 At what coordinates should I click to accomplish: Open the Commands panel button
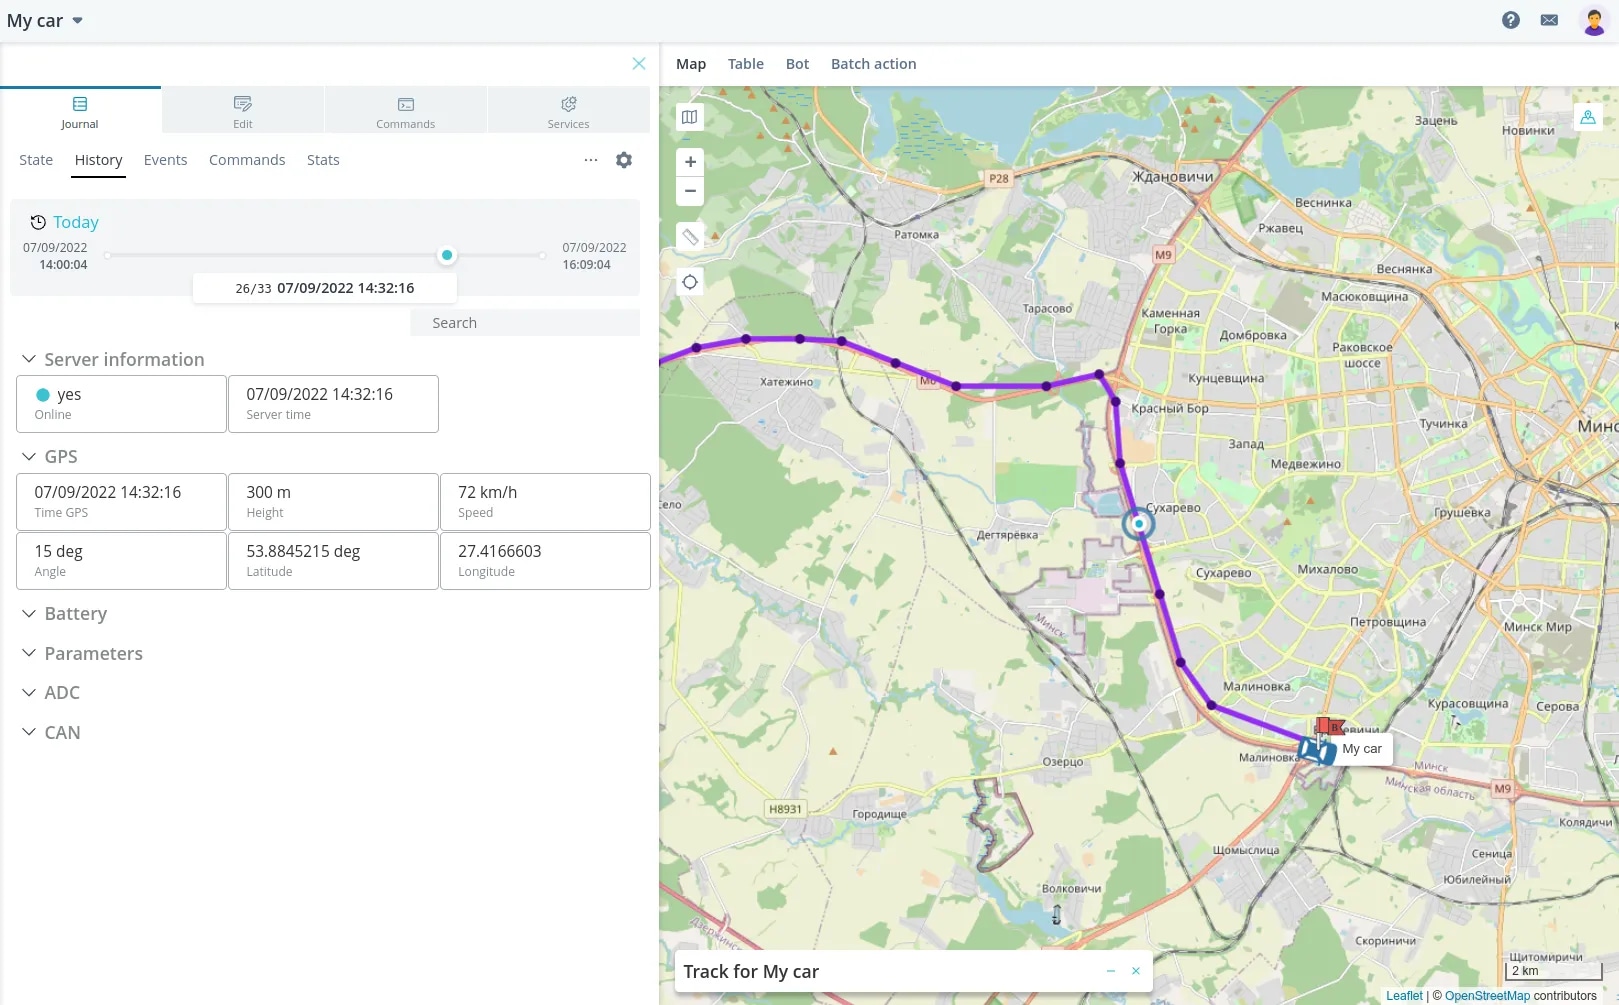(405, 110)
